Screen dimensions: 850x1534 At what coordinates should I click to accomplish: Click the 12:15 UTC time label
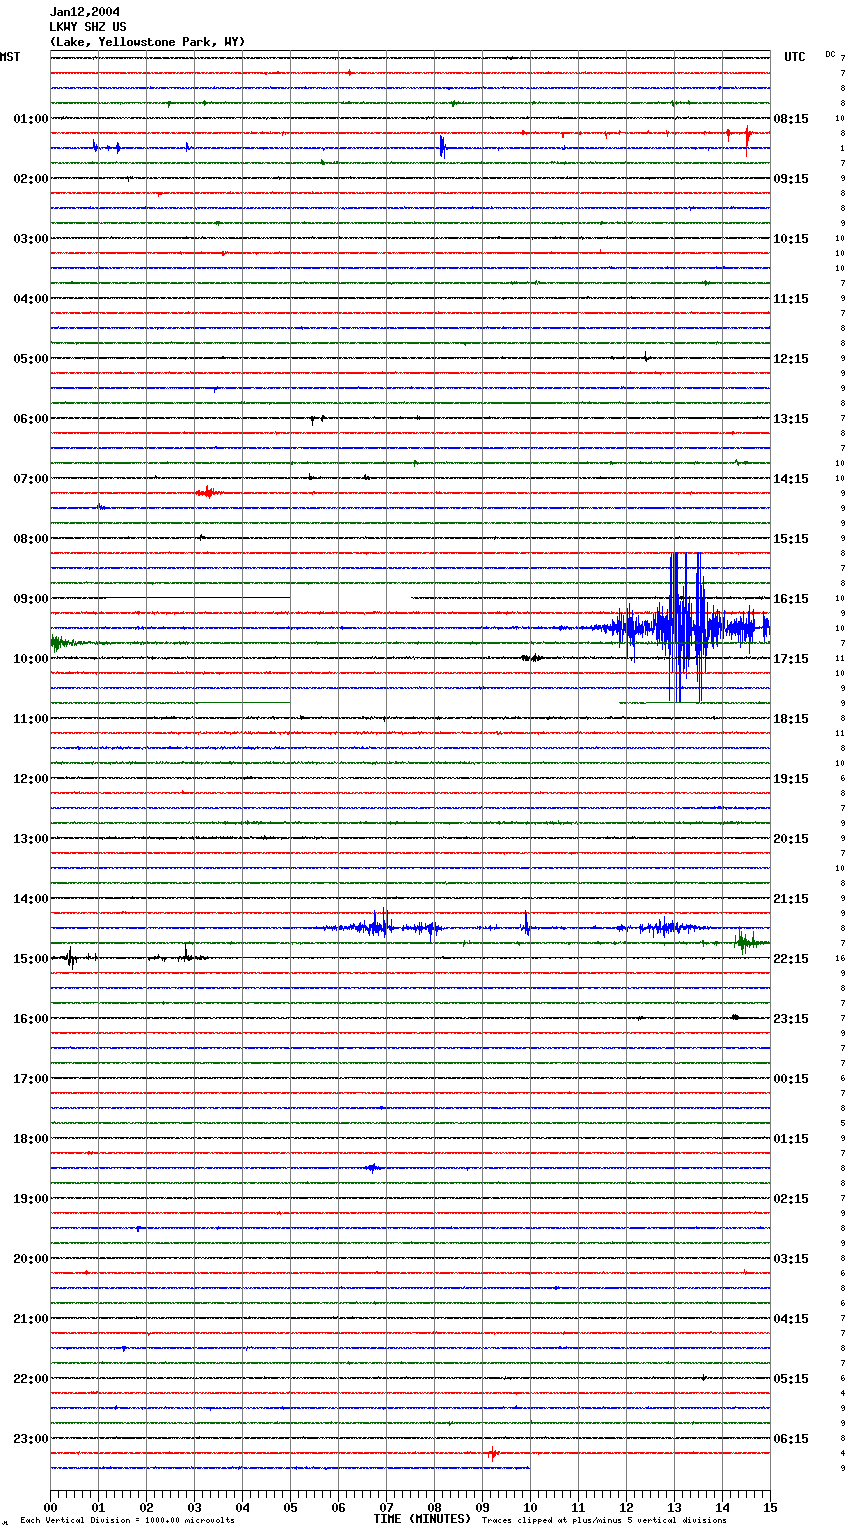(x=791, y=359)
